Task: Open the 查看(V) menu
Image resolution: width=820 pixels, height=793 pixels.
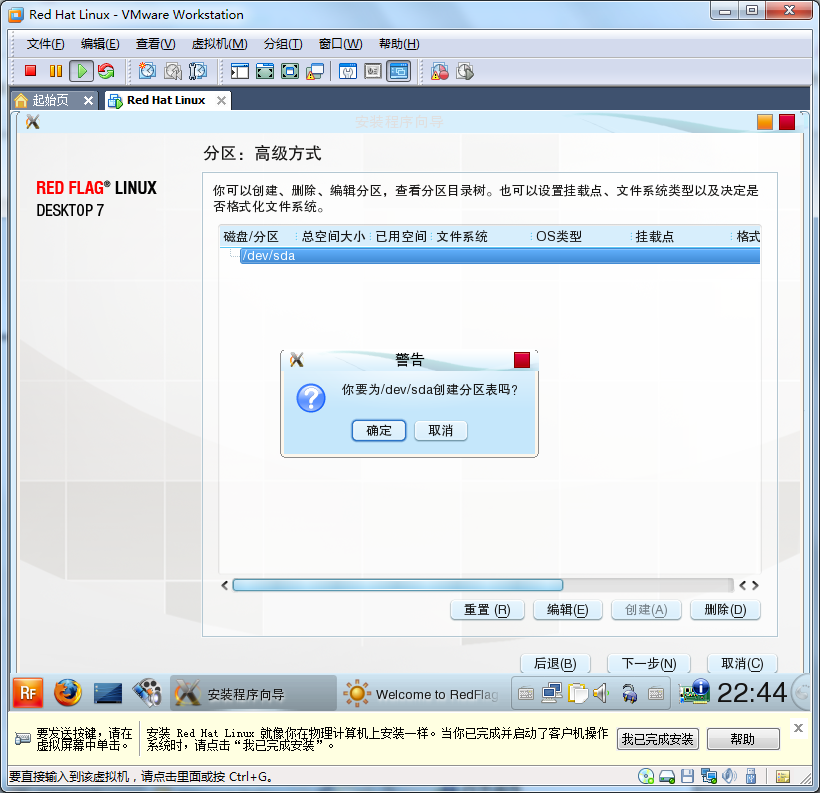Action: [x=155, y=44]
